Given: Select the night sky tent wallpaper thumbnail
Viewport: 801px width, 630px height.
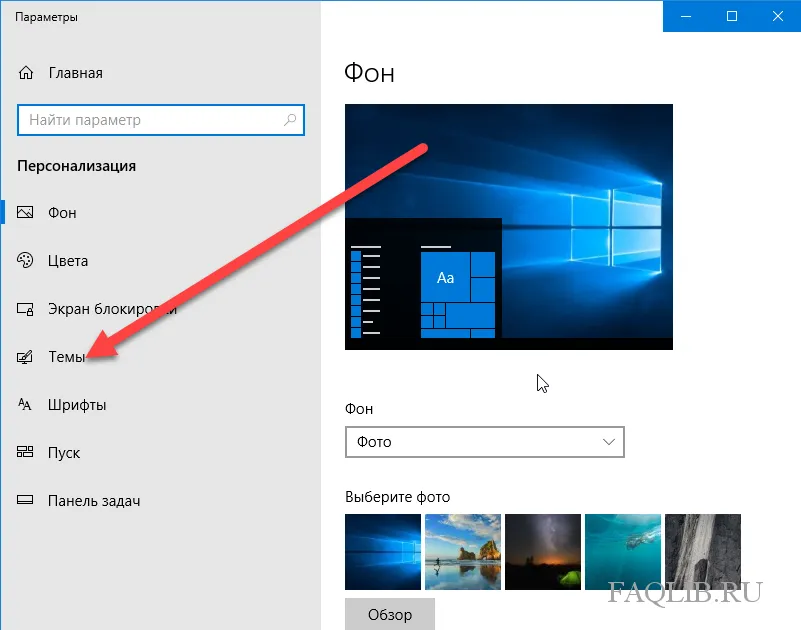Looking at the screenshot, I should click(543, 552).
